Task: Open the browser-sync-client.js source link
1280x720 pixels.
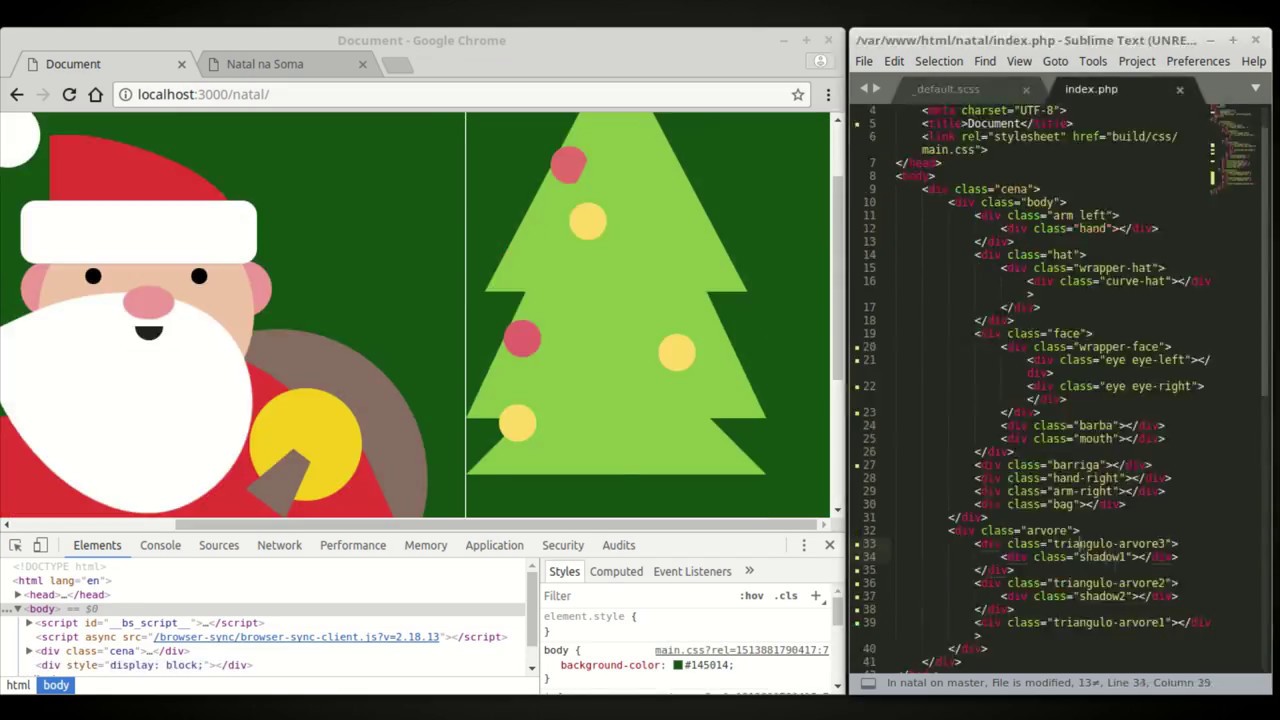Action: (x=296, y=637)
